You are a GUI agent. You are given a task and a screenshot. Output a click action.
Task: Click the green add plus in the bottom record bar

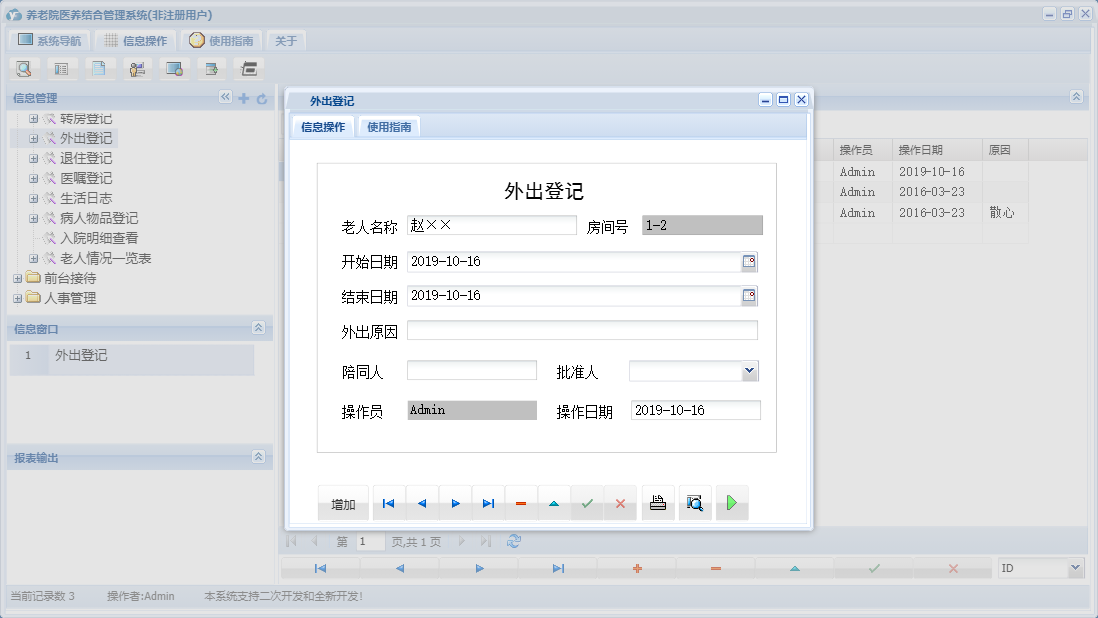point(637,567)
